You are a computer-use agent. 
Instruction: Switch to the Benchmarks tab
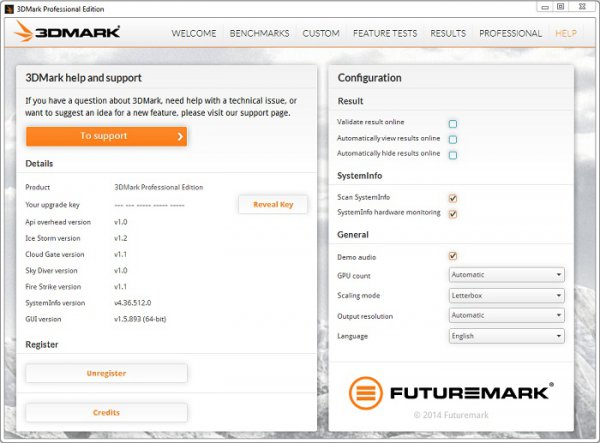pos(259,34)
